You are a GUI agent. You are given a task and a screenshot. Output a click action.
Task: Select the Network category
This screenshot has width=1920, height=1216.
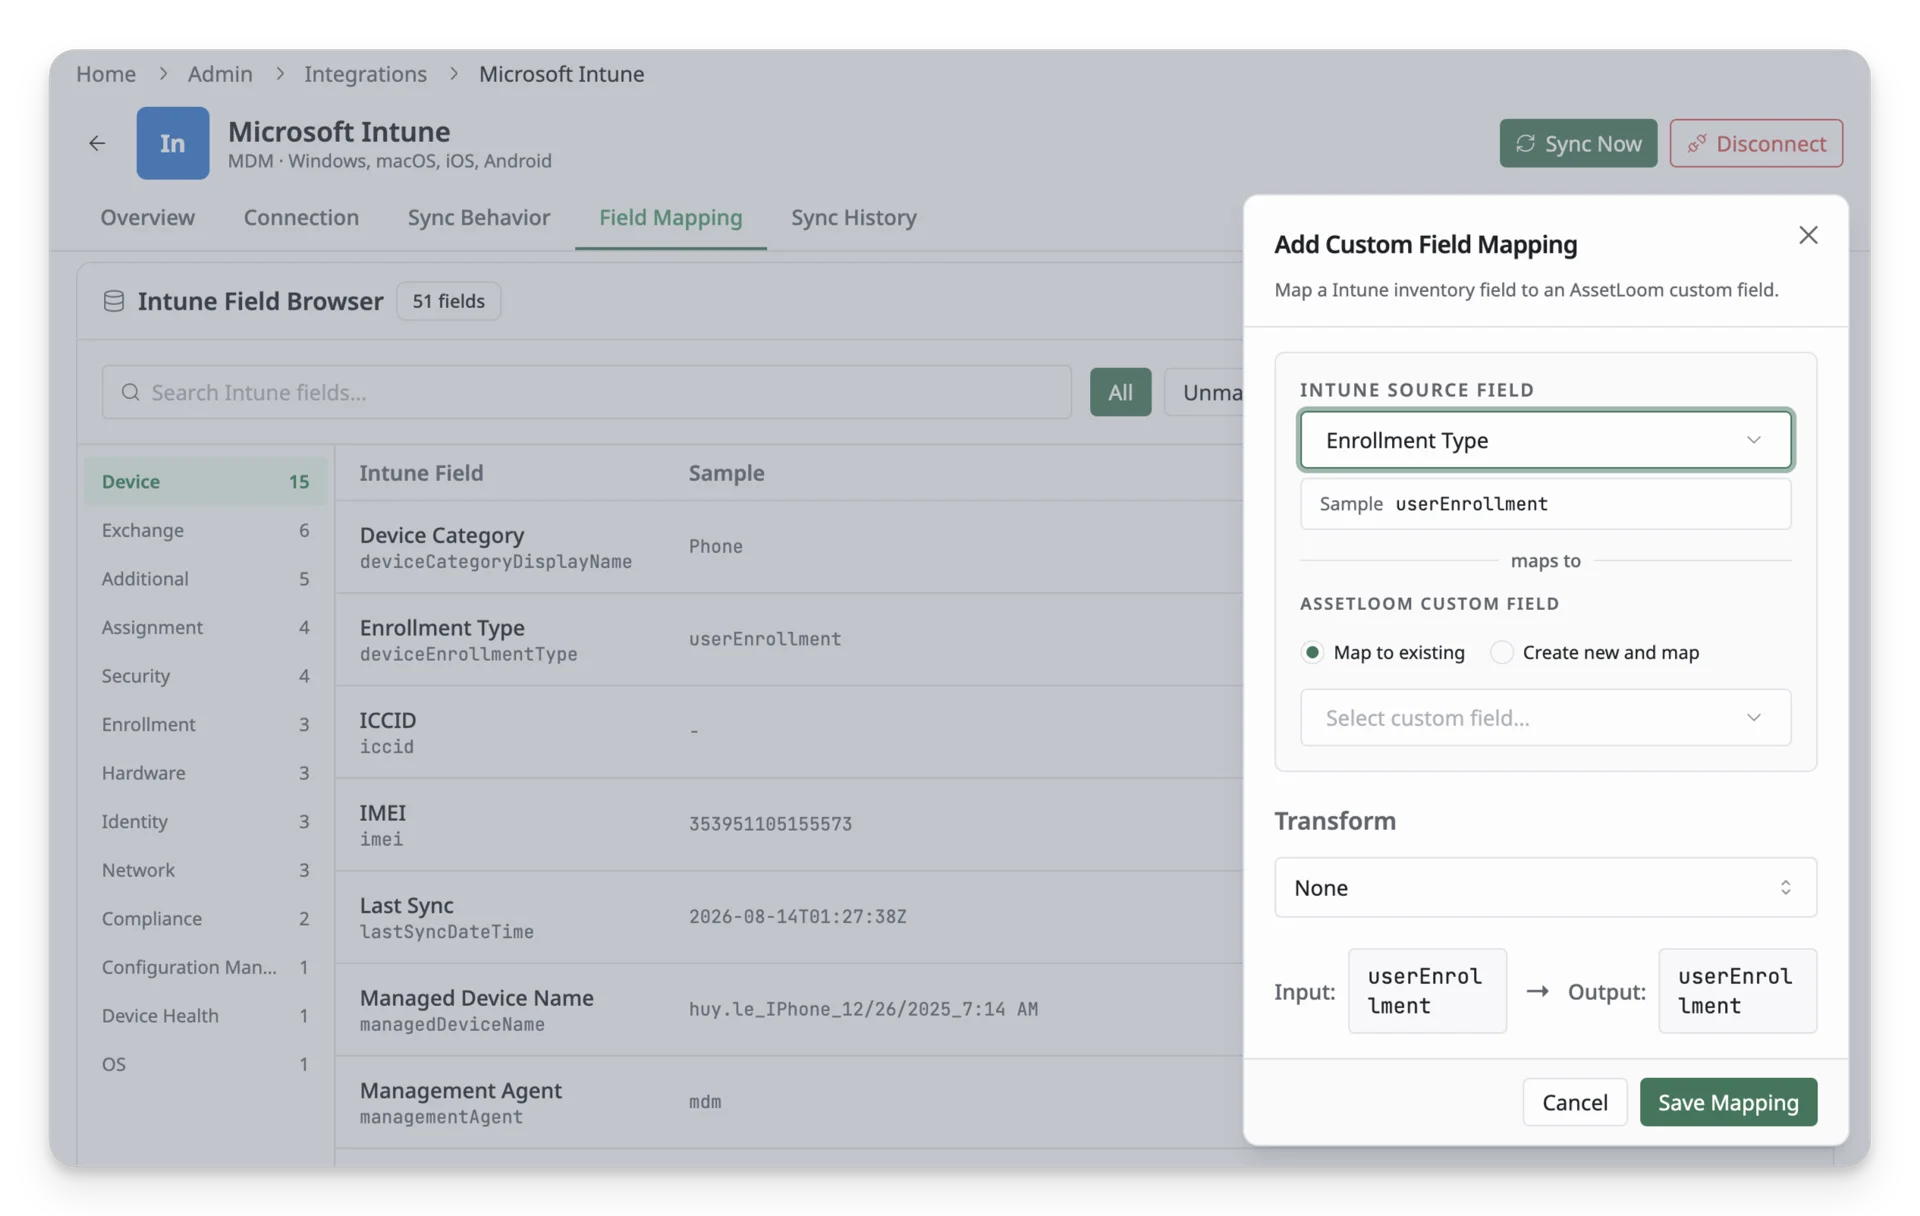click(205, 870)
